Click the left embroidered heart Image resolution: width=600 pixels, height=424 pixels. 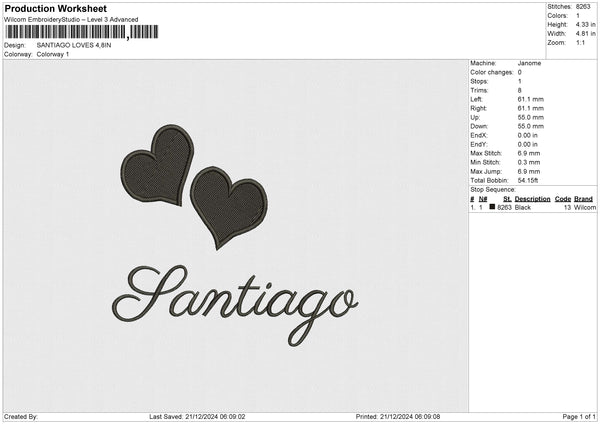(x=158, y=166)
